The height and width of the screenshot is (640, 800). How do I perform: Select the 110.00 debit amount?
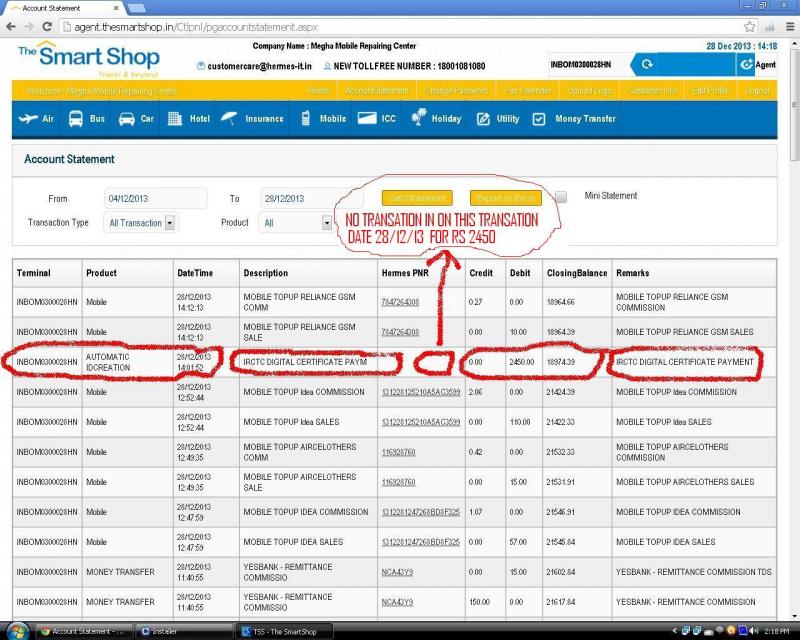pyautogui.click(x=518, y=422)
